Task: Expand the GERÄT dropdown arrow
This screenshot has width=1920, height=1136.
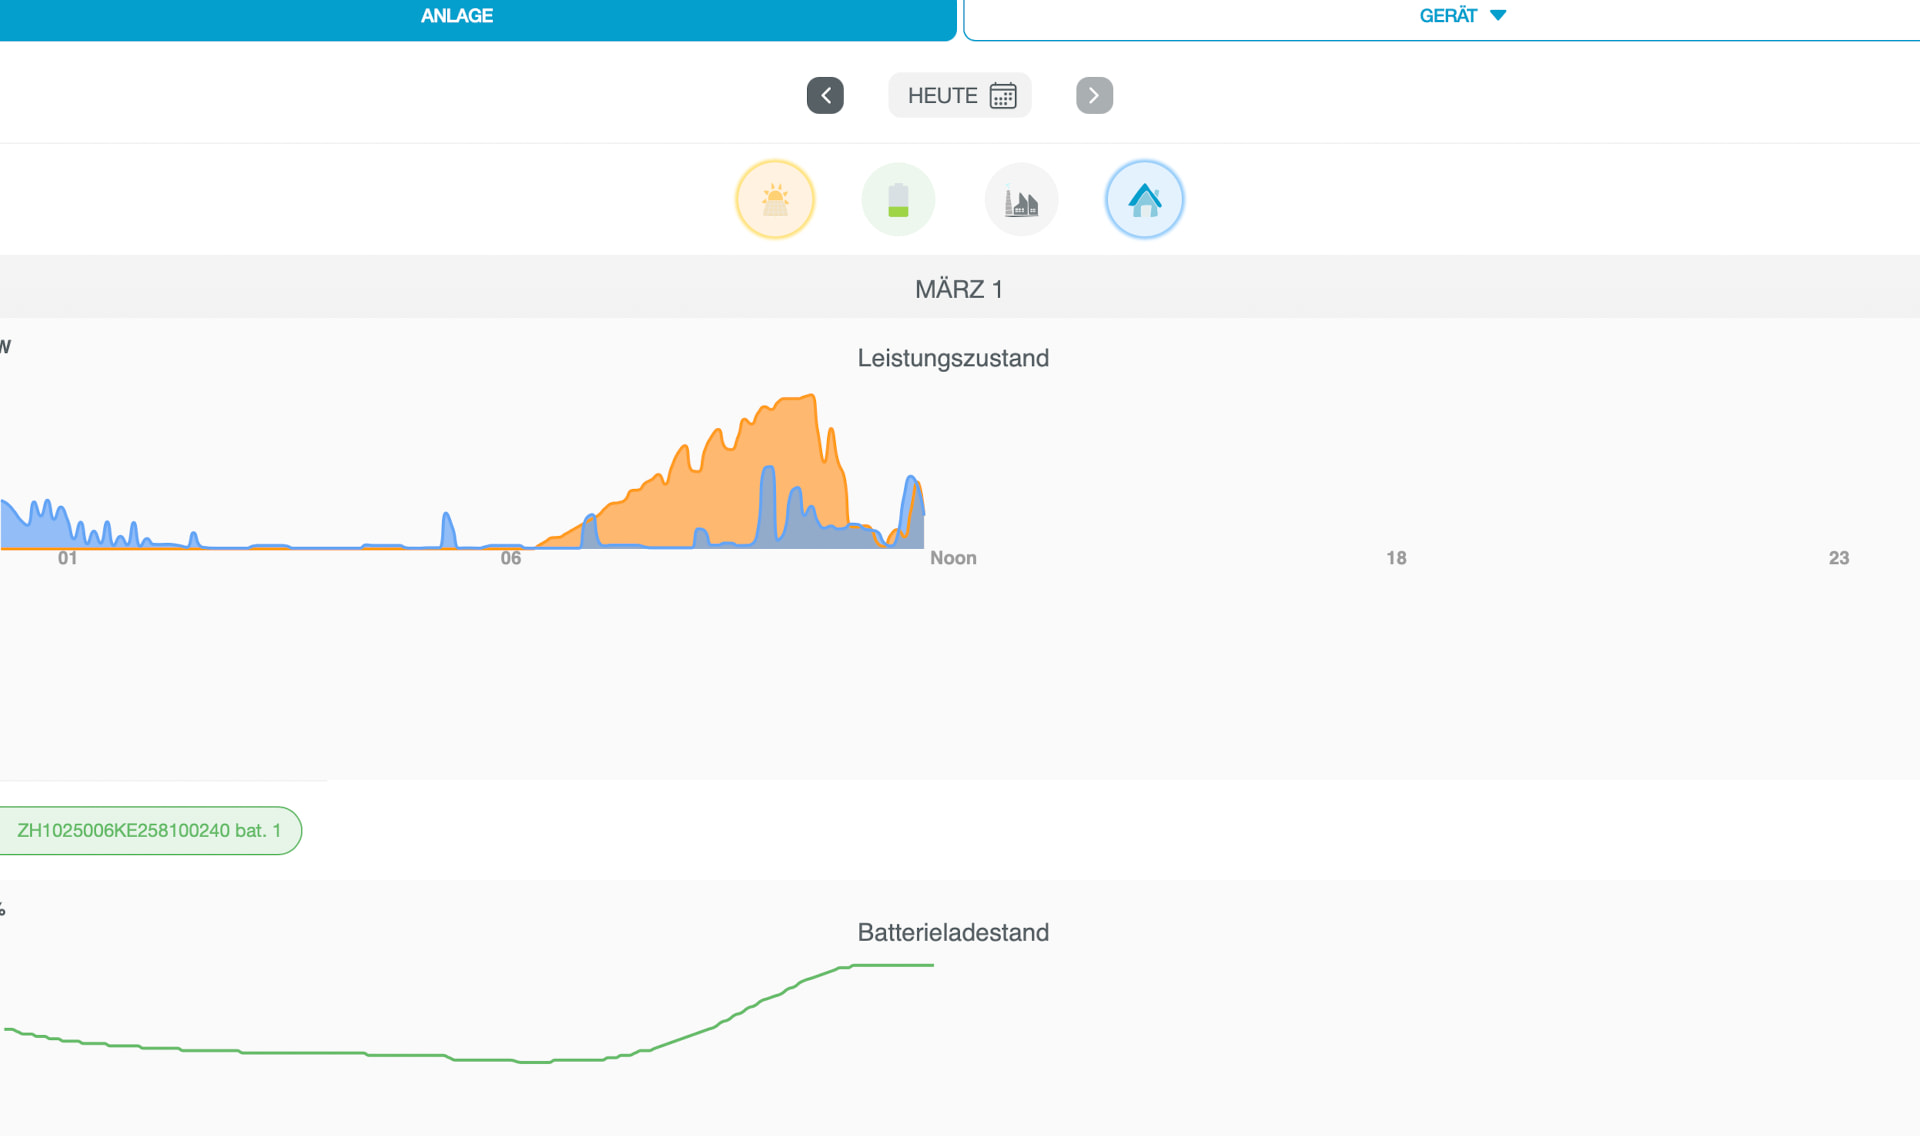Action: (1498, 16)
